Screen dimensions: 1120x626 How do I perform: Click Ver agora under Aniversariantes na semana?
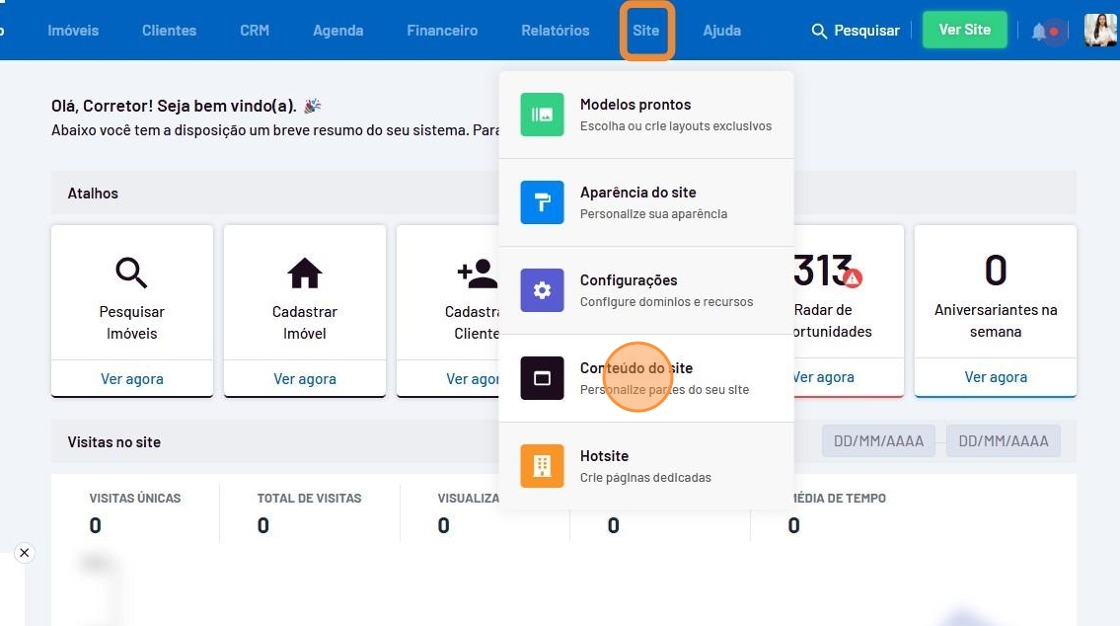pos(995,377)
